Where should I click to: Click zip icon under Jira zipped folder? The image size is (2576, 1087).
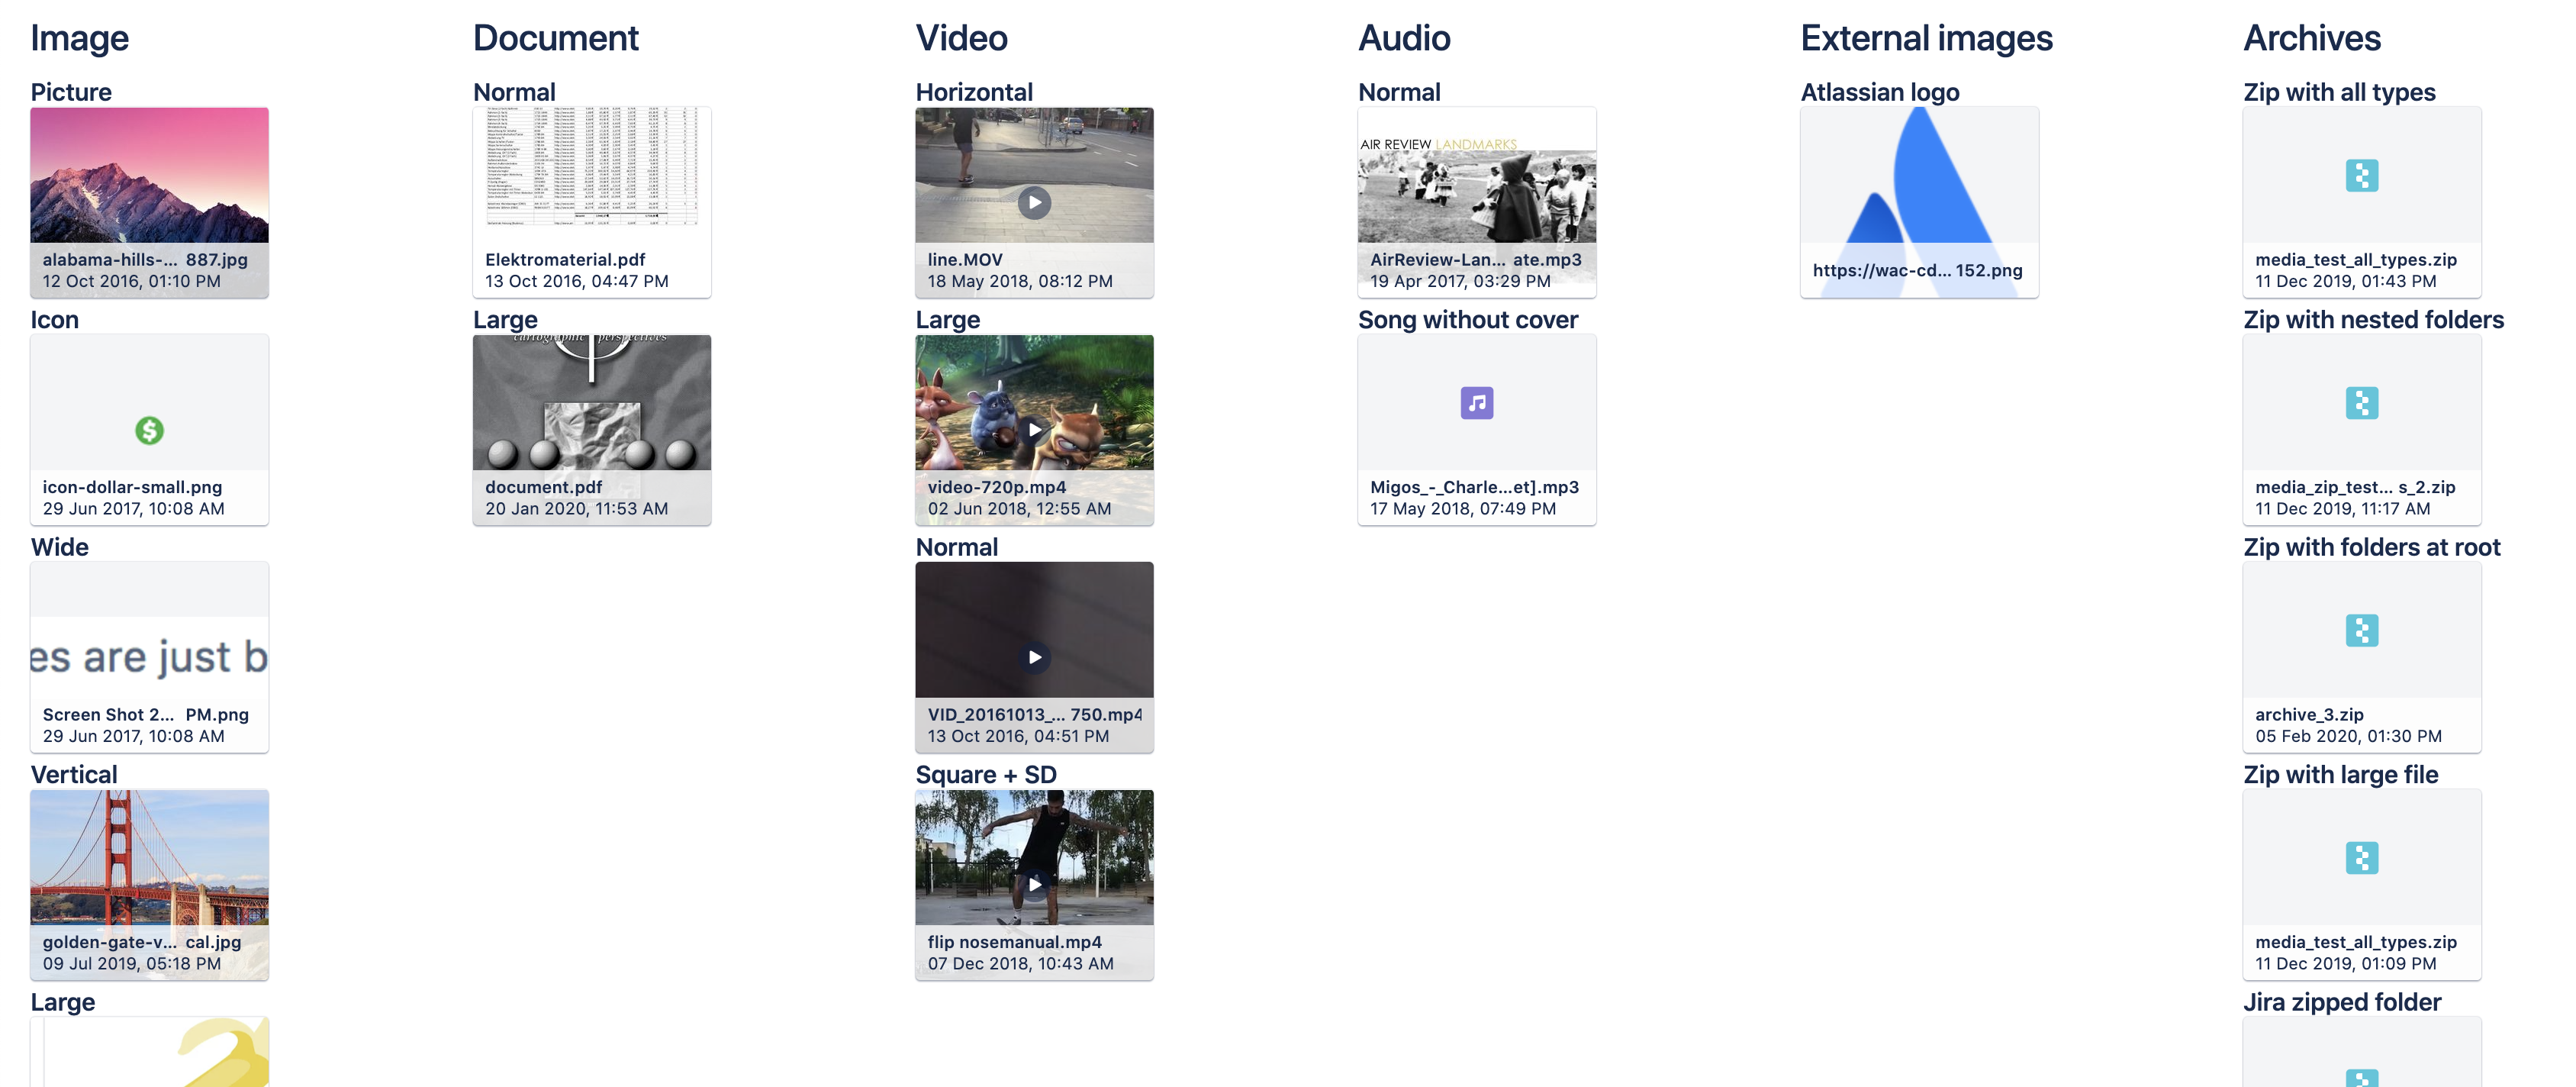pos(2361,1078)
